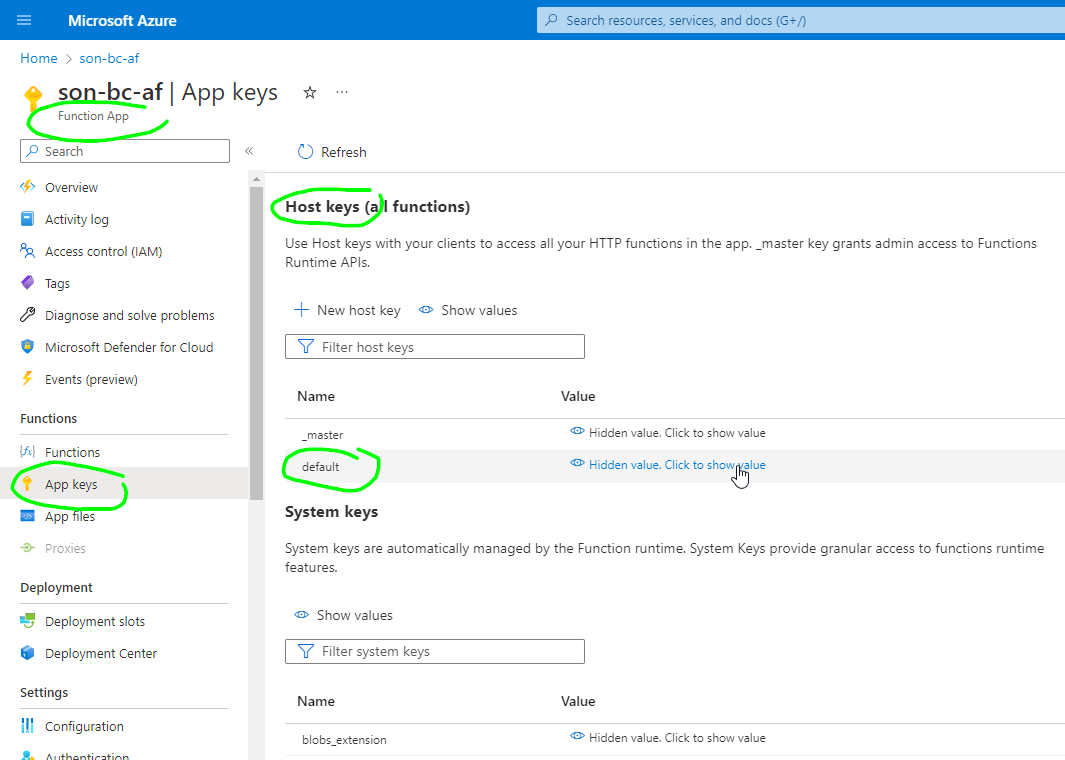1065x760 pixels.
Task: Click the default key name
Action: 321,467
